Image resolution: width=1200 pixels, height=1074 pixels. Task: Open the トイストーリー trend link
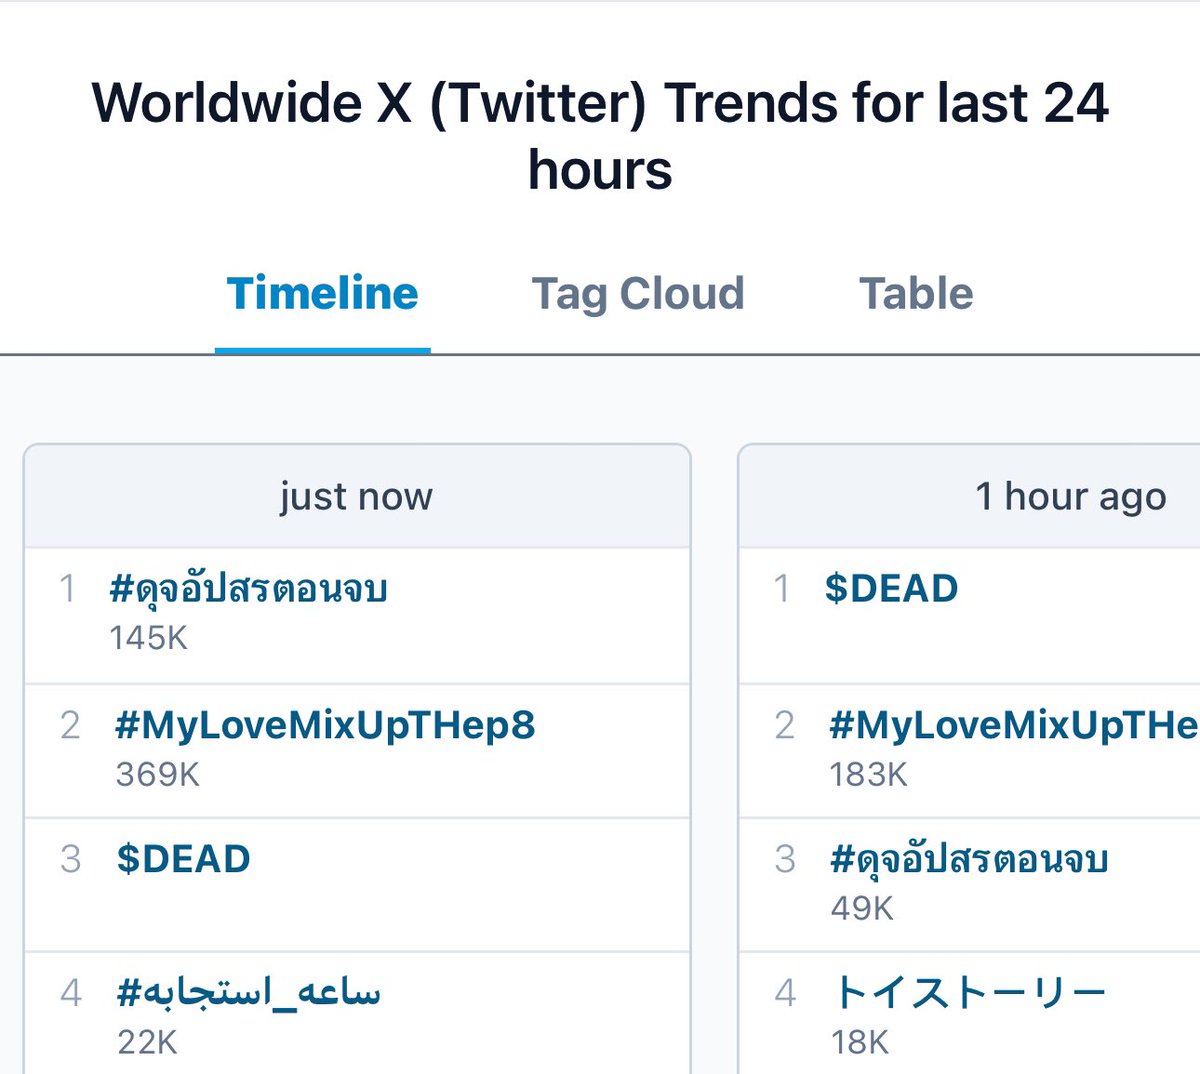tap(969, 992)
